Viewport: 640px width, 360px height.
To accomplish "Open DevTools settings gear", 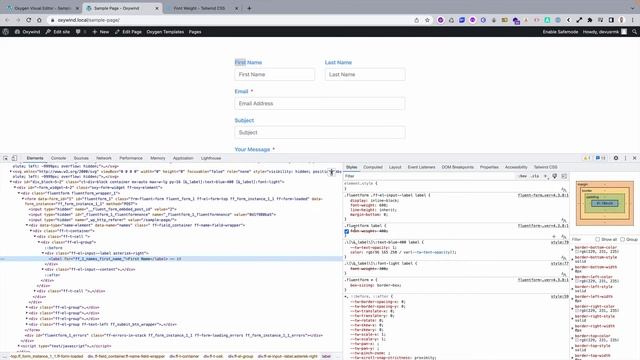I will pos(616,158).
